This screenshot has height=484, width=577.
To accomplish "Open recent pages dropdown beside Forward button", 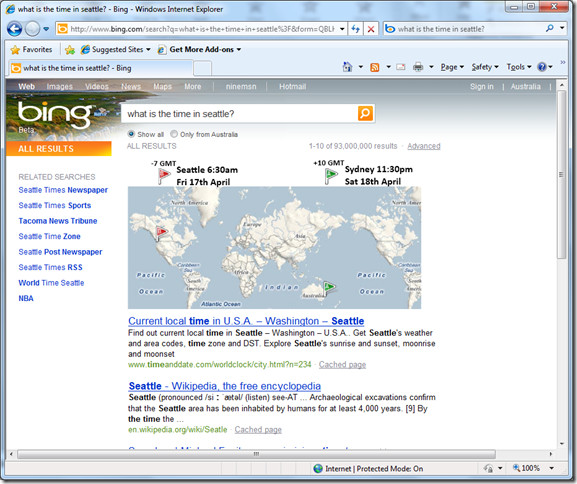I will tap(46, 29).
